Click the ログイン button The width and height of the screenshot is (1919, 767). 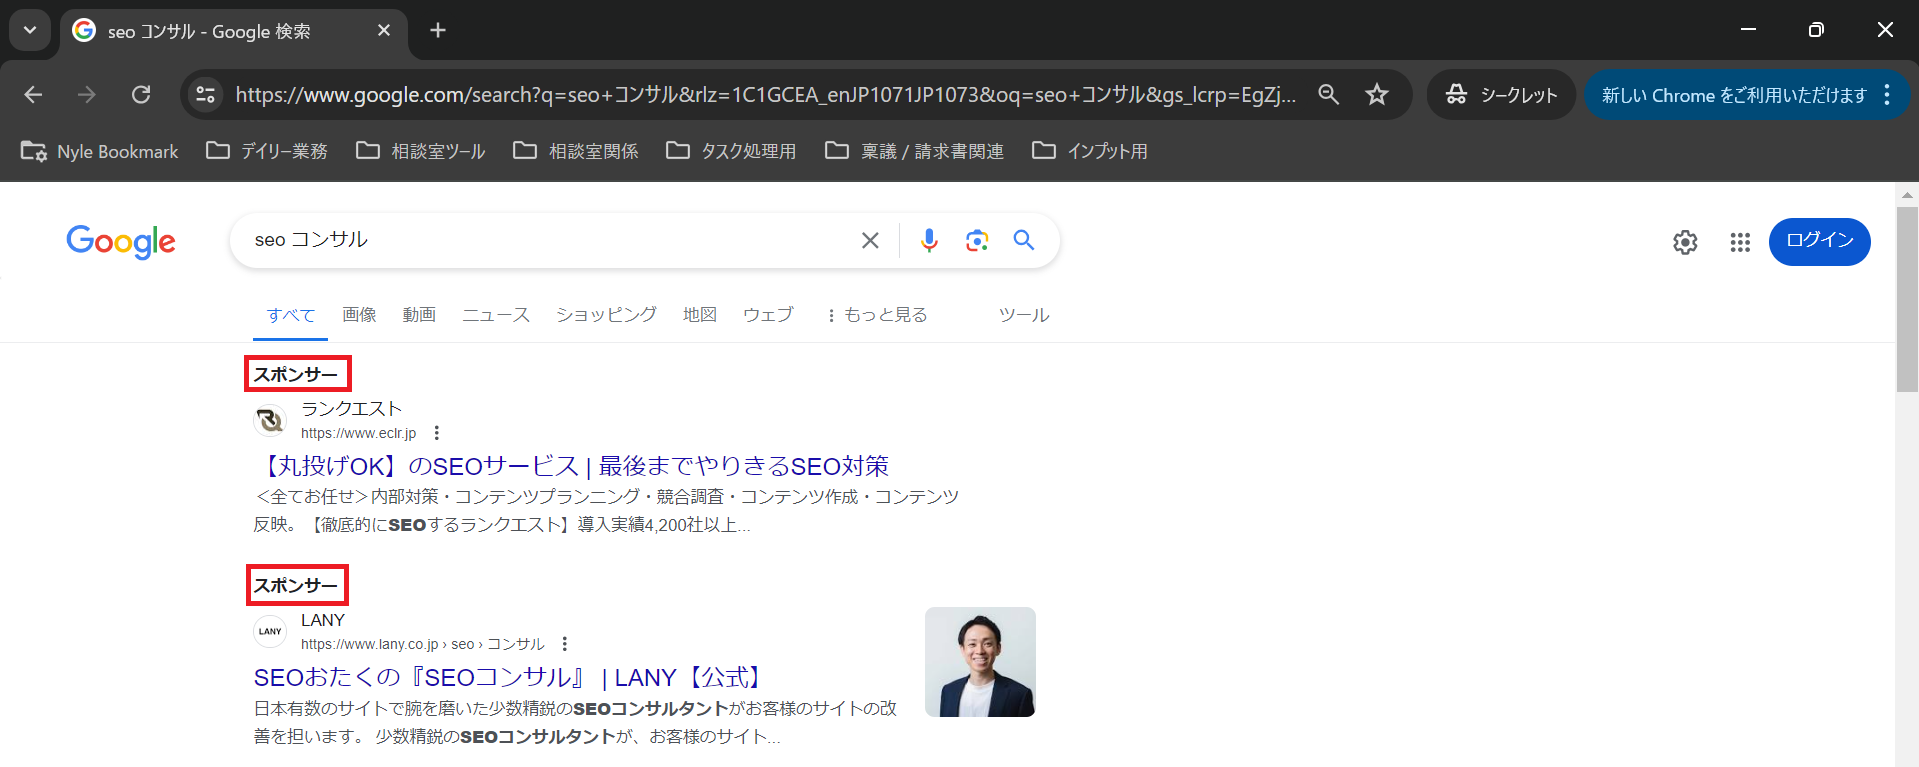[x=1820, y=241]
